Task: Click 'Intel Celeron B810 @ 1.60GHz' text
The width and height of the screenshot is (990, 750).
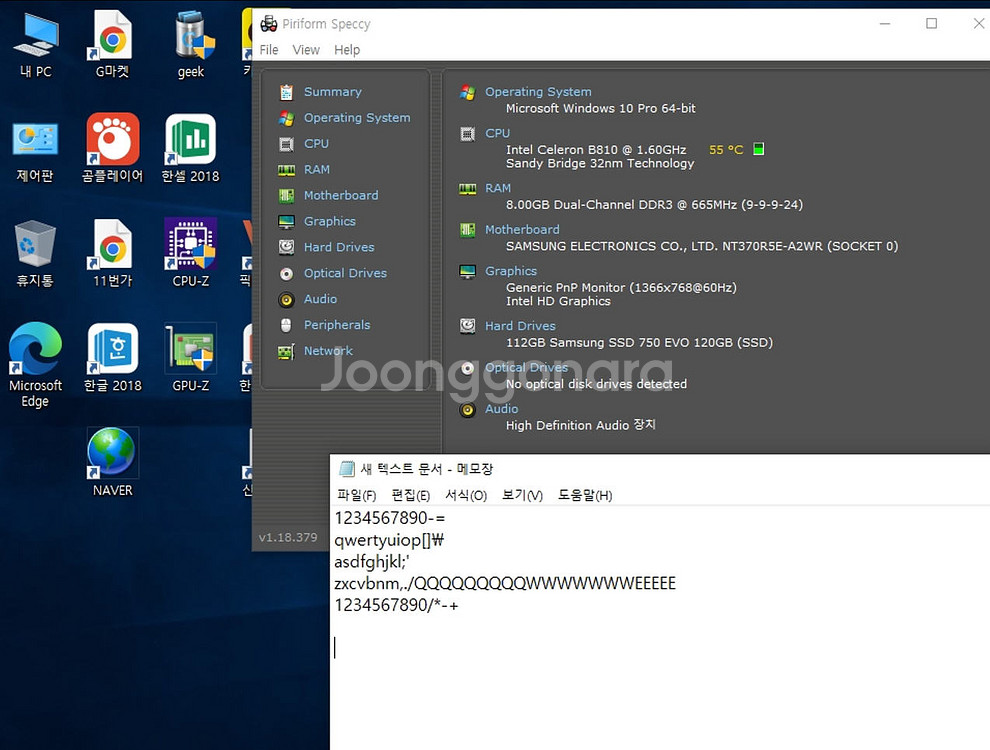Action: [596, 150]
